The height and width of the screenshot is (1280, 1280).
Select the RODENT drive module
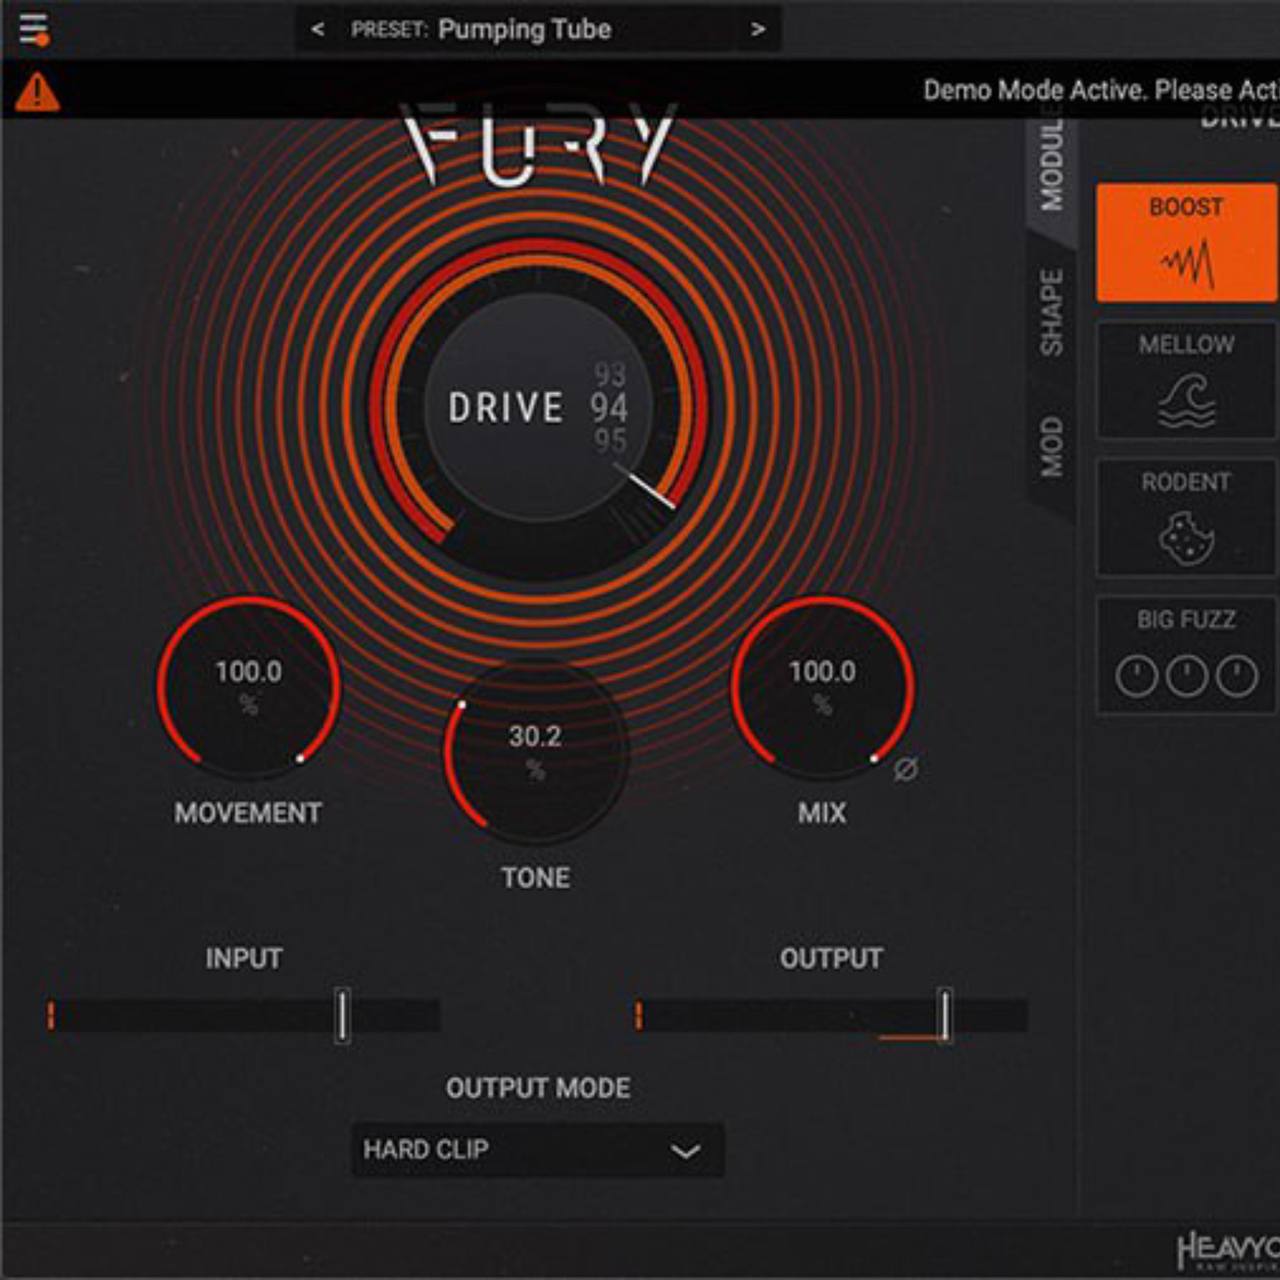(1186, 517)
